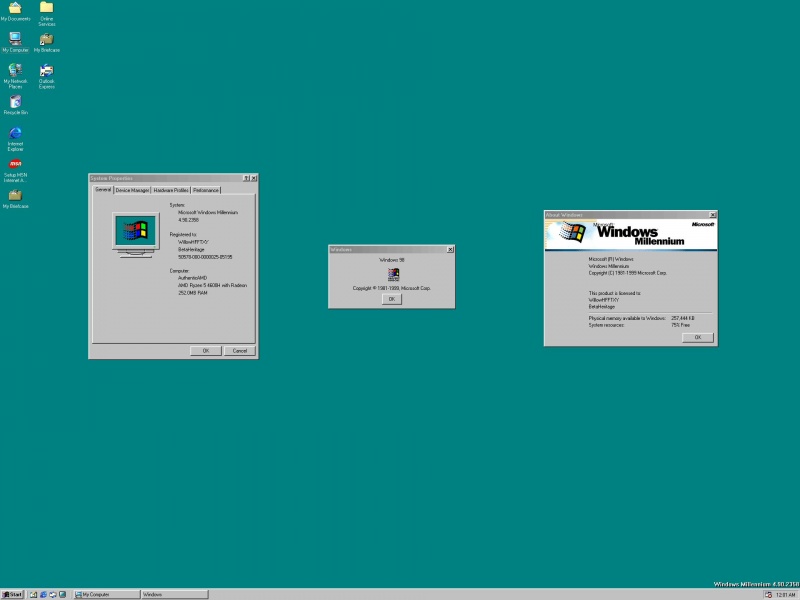The image size is (800, 600).
Task: Click Cancel in the System Properties dialog
Action: point(240,351)
